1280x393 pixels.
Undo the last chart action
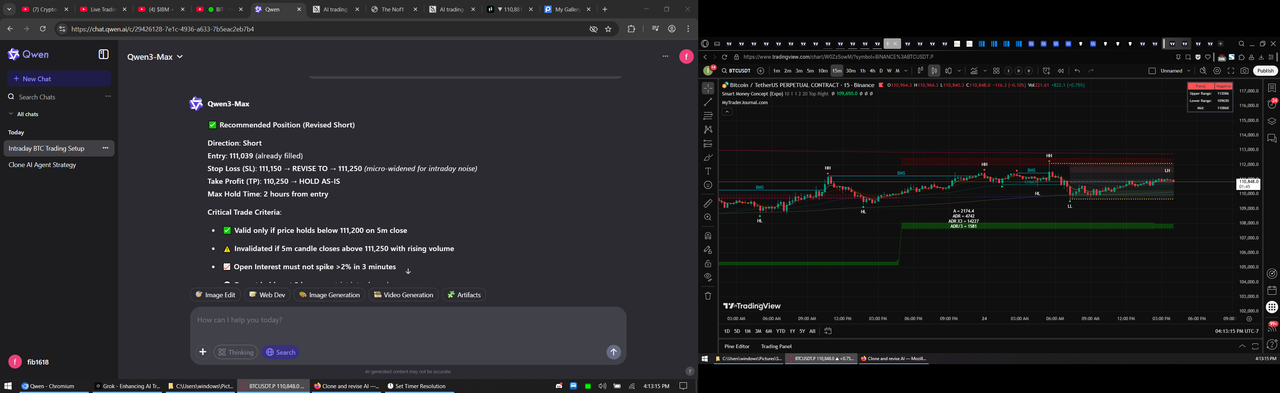pos(1077,71)
